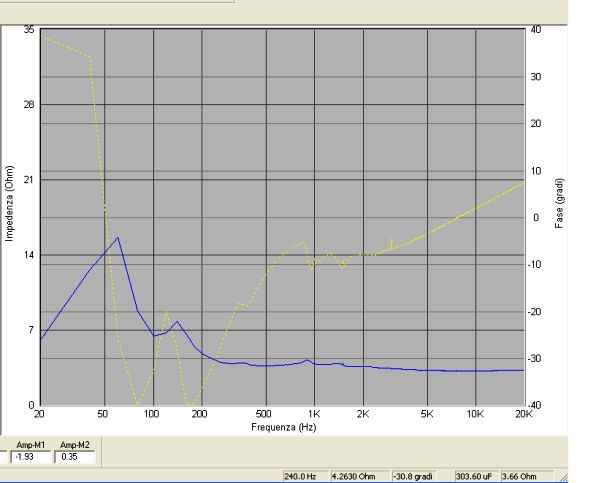The image size is (615, 483).
Task: Click the 500 frequency axis tick label
Action: [263, 414]
